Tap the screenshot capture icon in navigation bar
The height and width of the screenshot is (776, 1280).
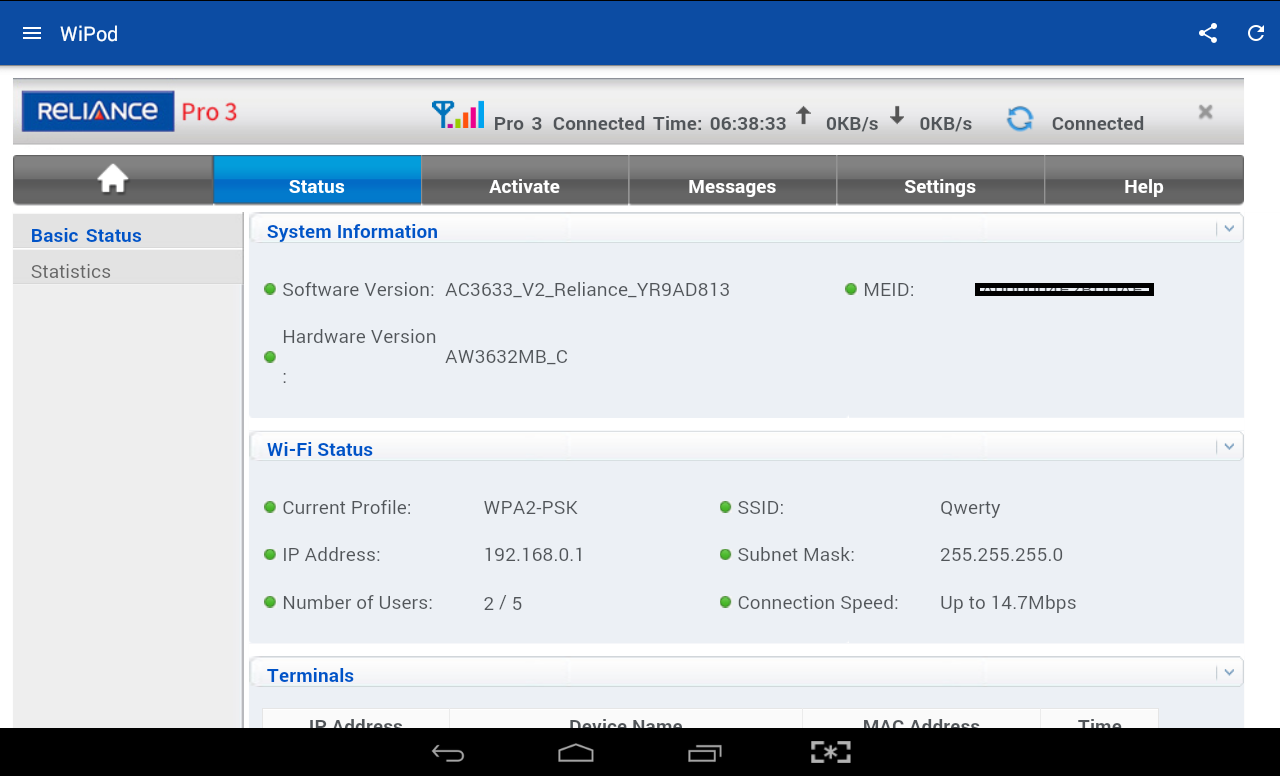(x=831, y=753)
